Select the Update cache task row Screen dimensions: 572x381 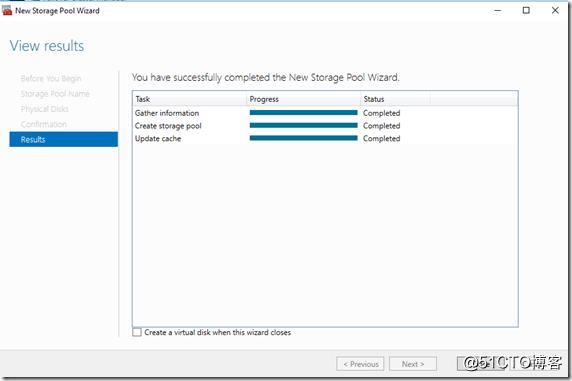pos(325,139)
